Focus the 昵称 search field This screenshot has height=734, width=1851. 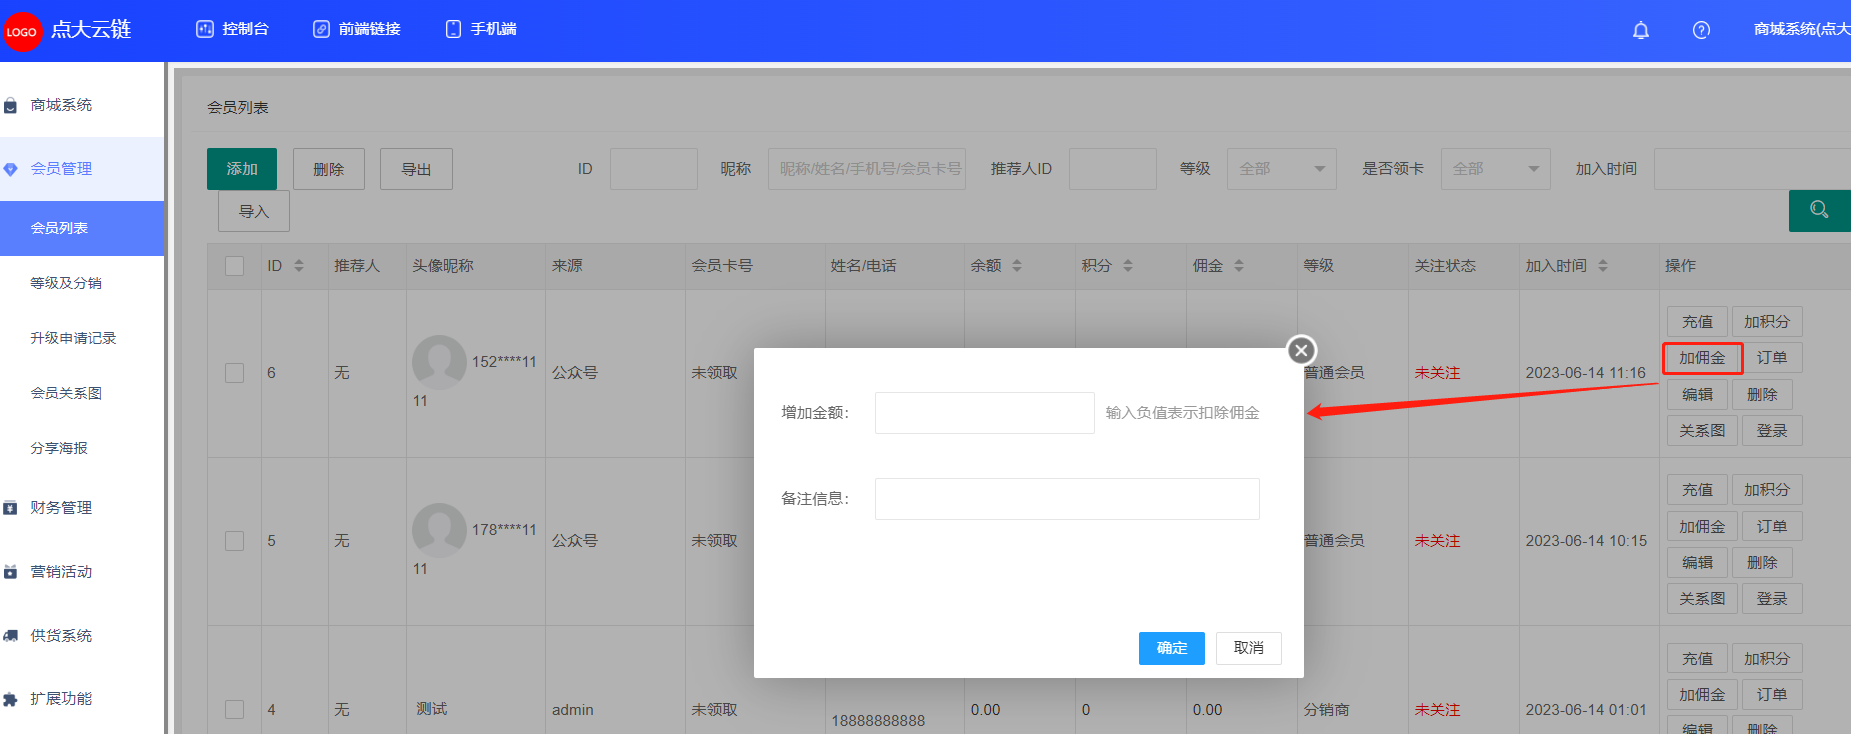click(x=867, y=169)
